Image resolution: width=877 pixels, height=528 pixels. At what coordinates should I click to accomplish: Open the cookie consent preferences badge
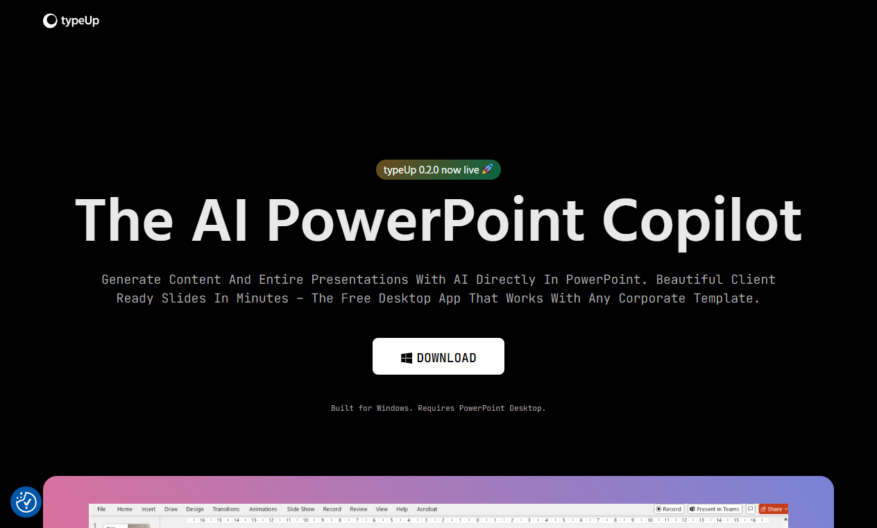(x=26, y=502)
